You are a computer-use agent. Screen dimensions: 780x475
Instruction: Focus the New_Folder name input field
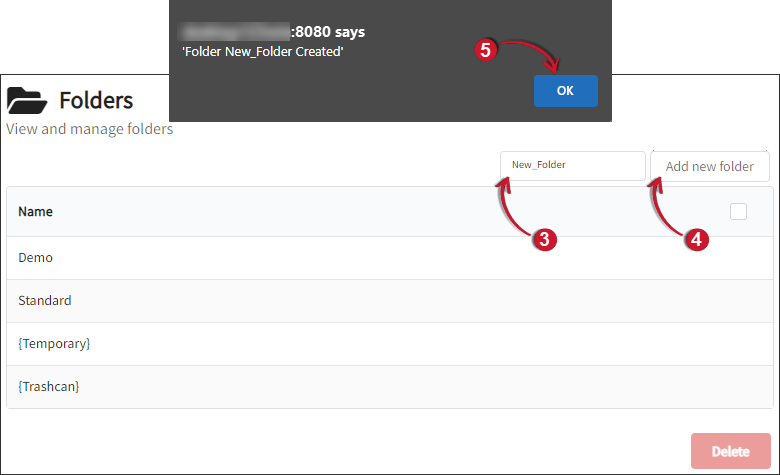572,165
